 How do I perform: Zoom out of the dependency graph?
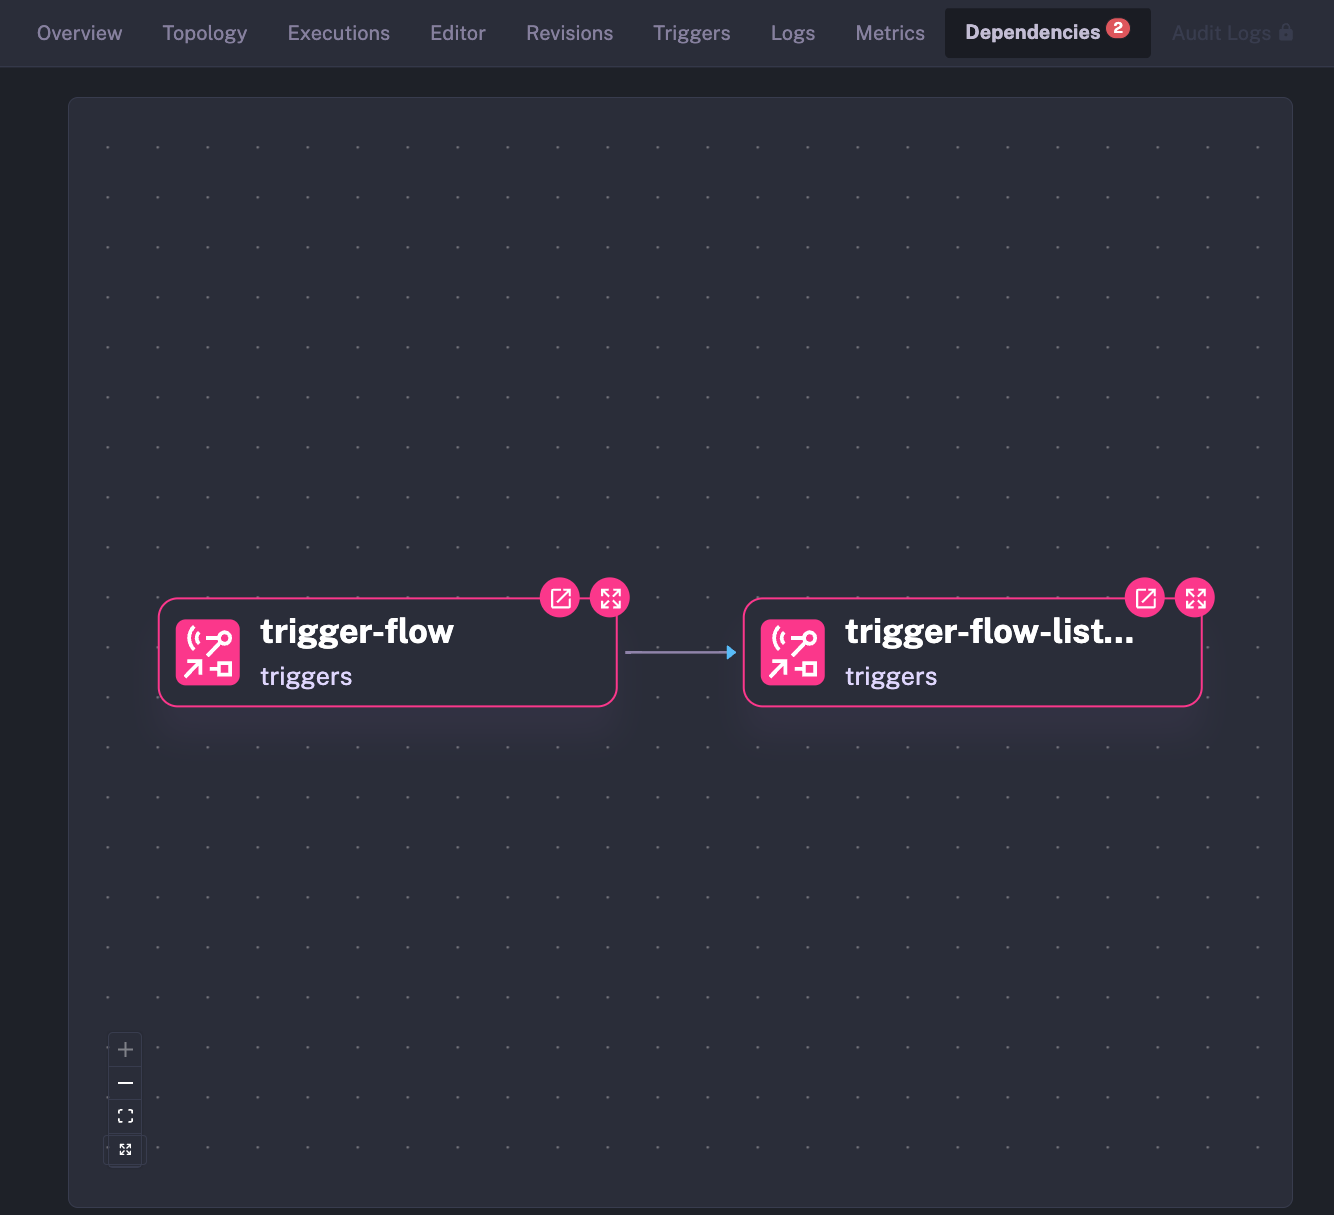[x=125, y=1083]
